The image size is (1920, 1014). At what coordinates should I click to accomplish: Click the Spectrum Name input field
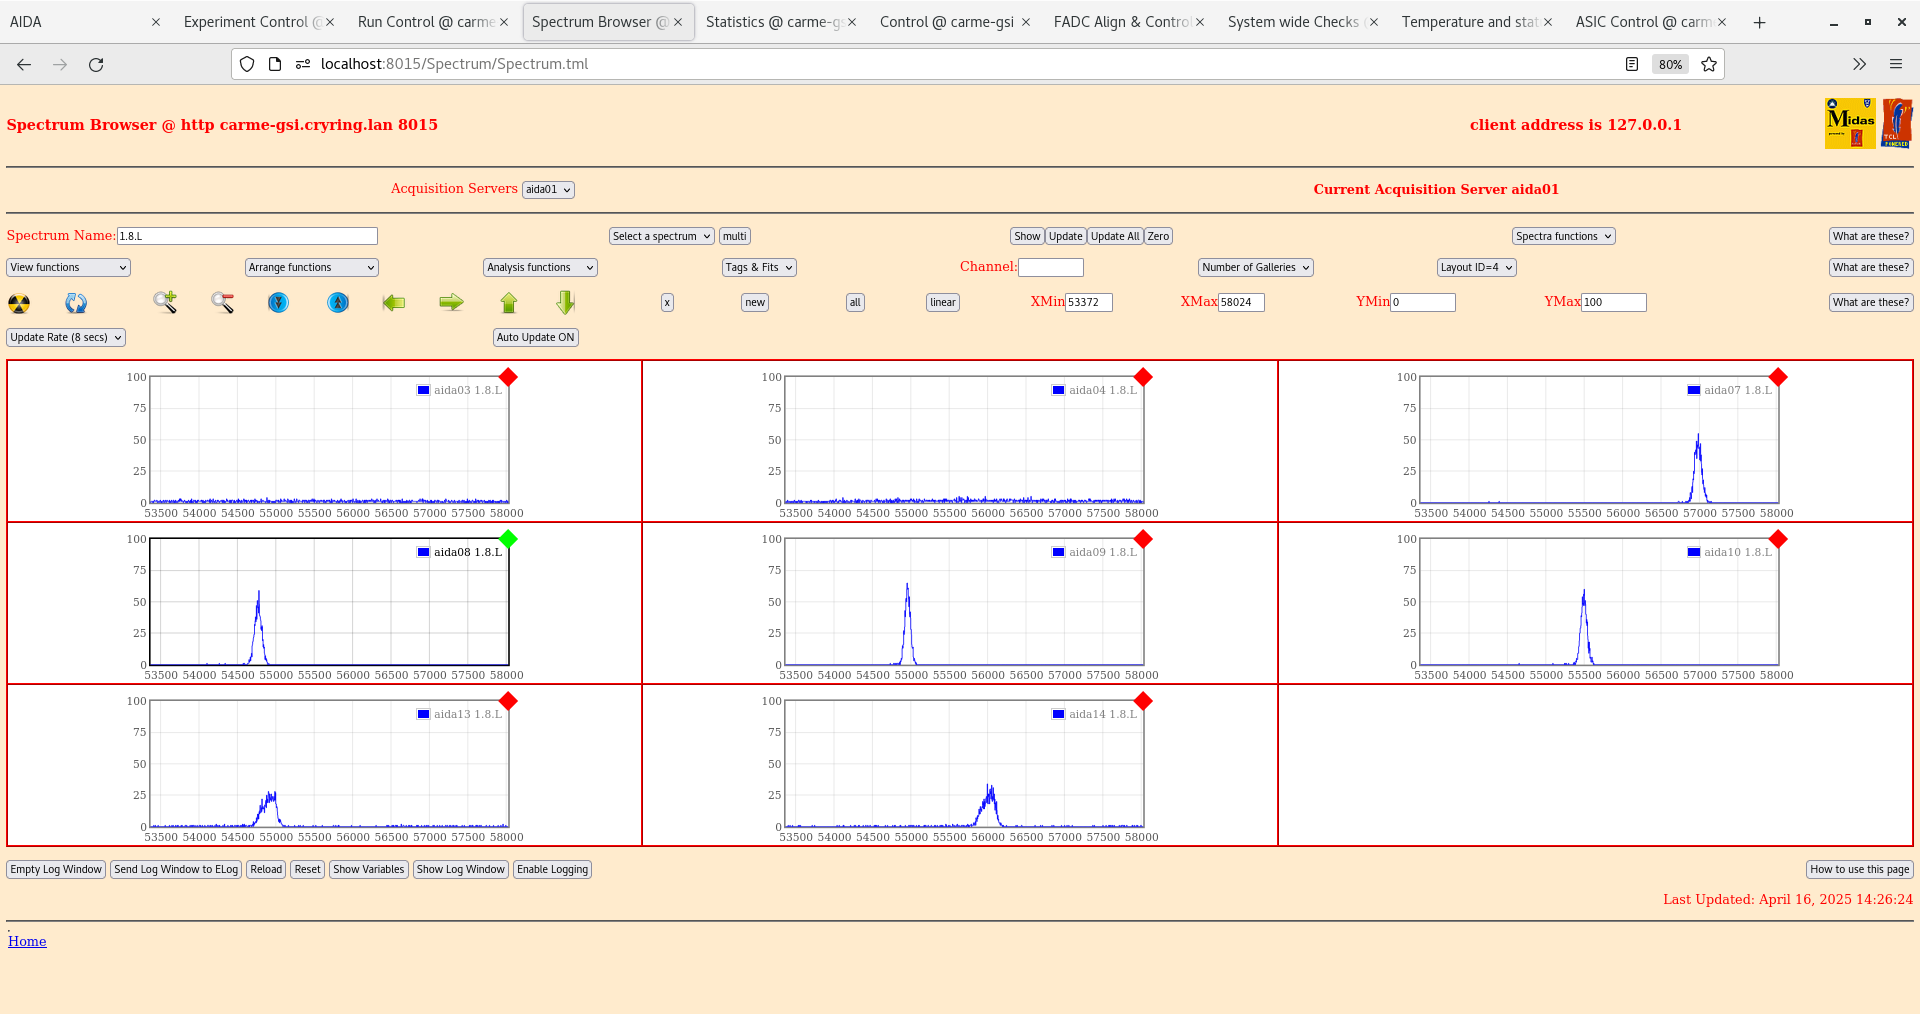[247, 236]
